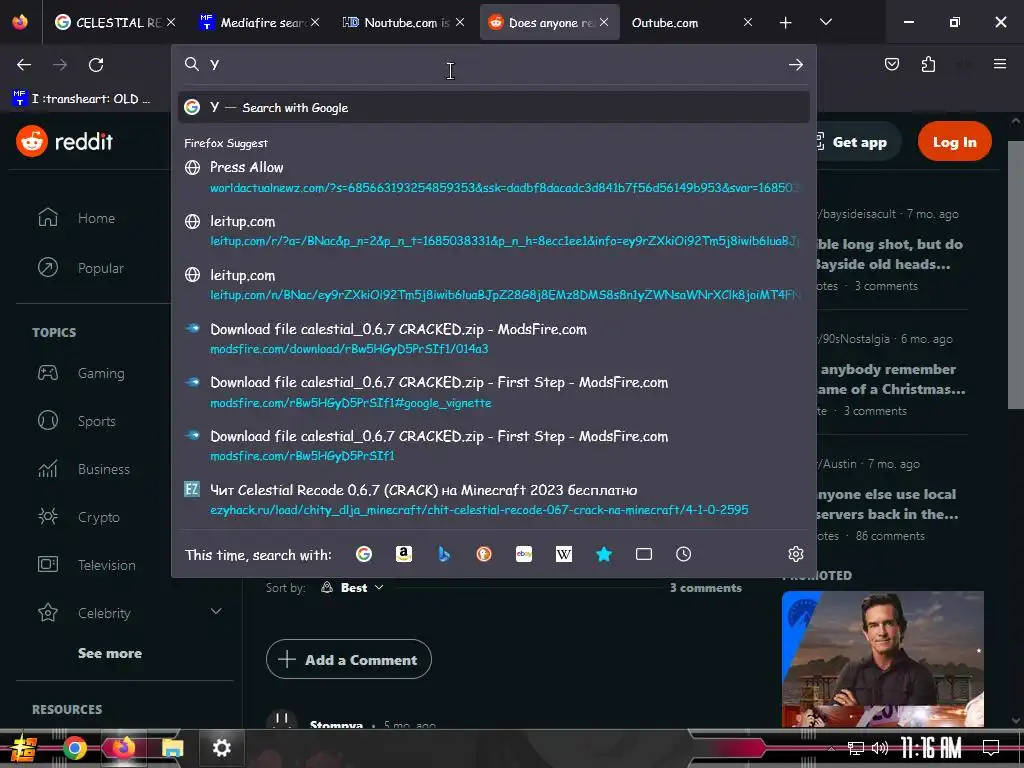This screenshot has width=1024, height=768.
Task: Click the Reddit logo
Action: coord(65,141)
